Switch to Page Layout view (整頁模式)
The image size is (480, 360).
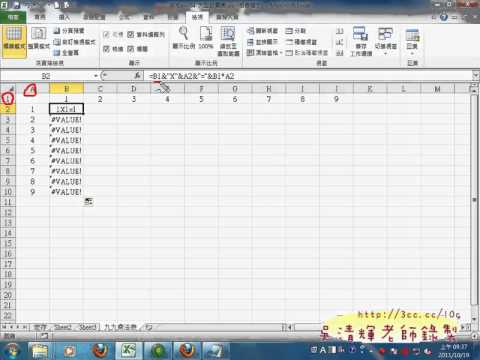point(38,40)
